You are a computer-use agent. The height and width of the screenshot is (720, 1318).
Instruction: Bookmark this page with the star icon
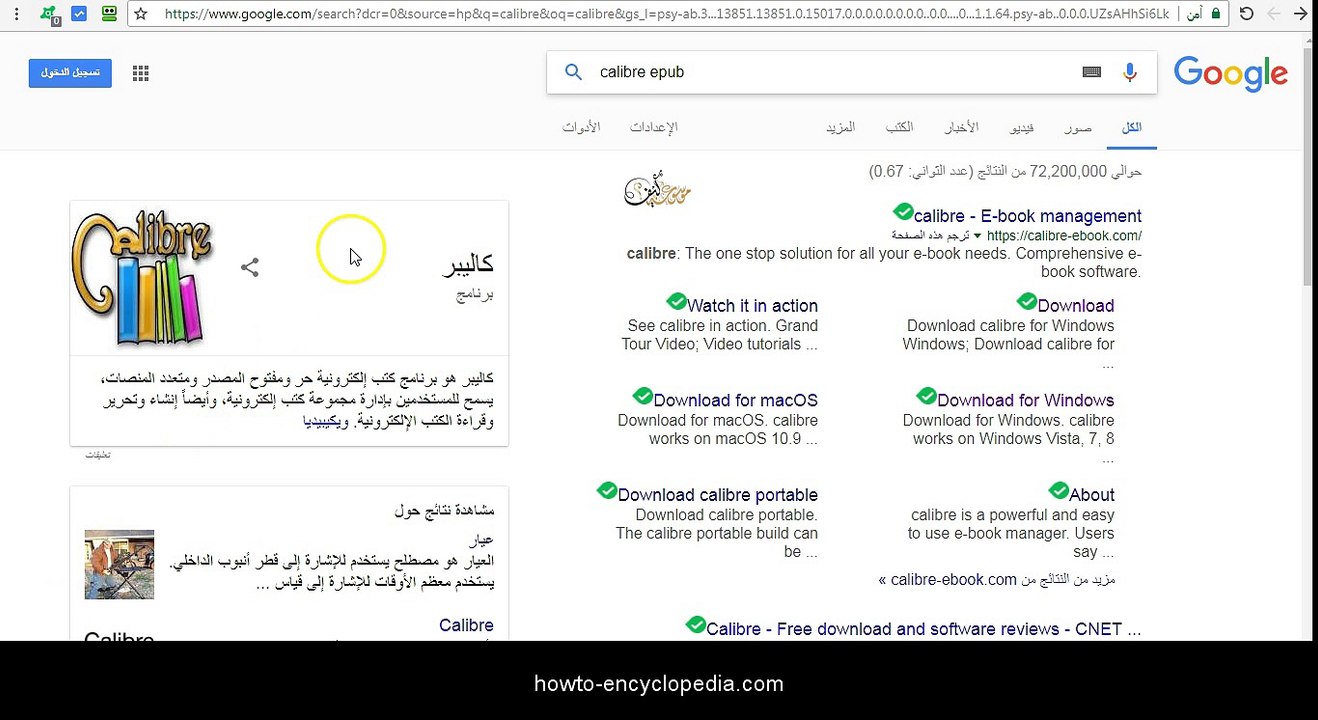141,14
